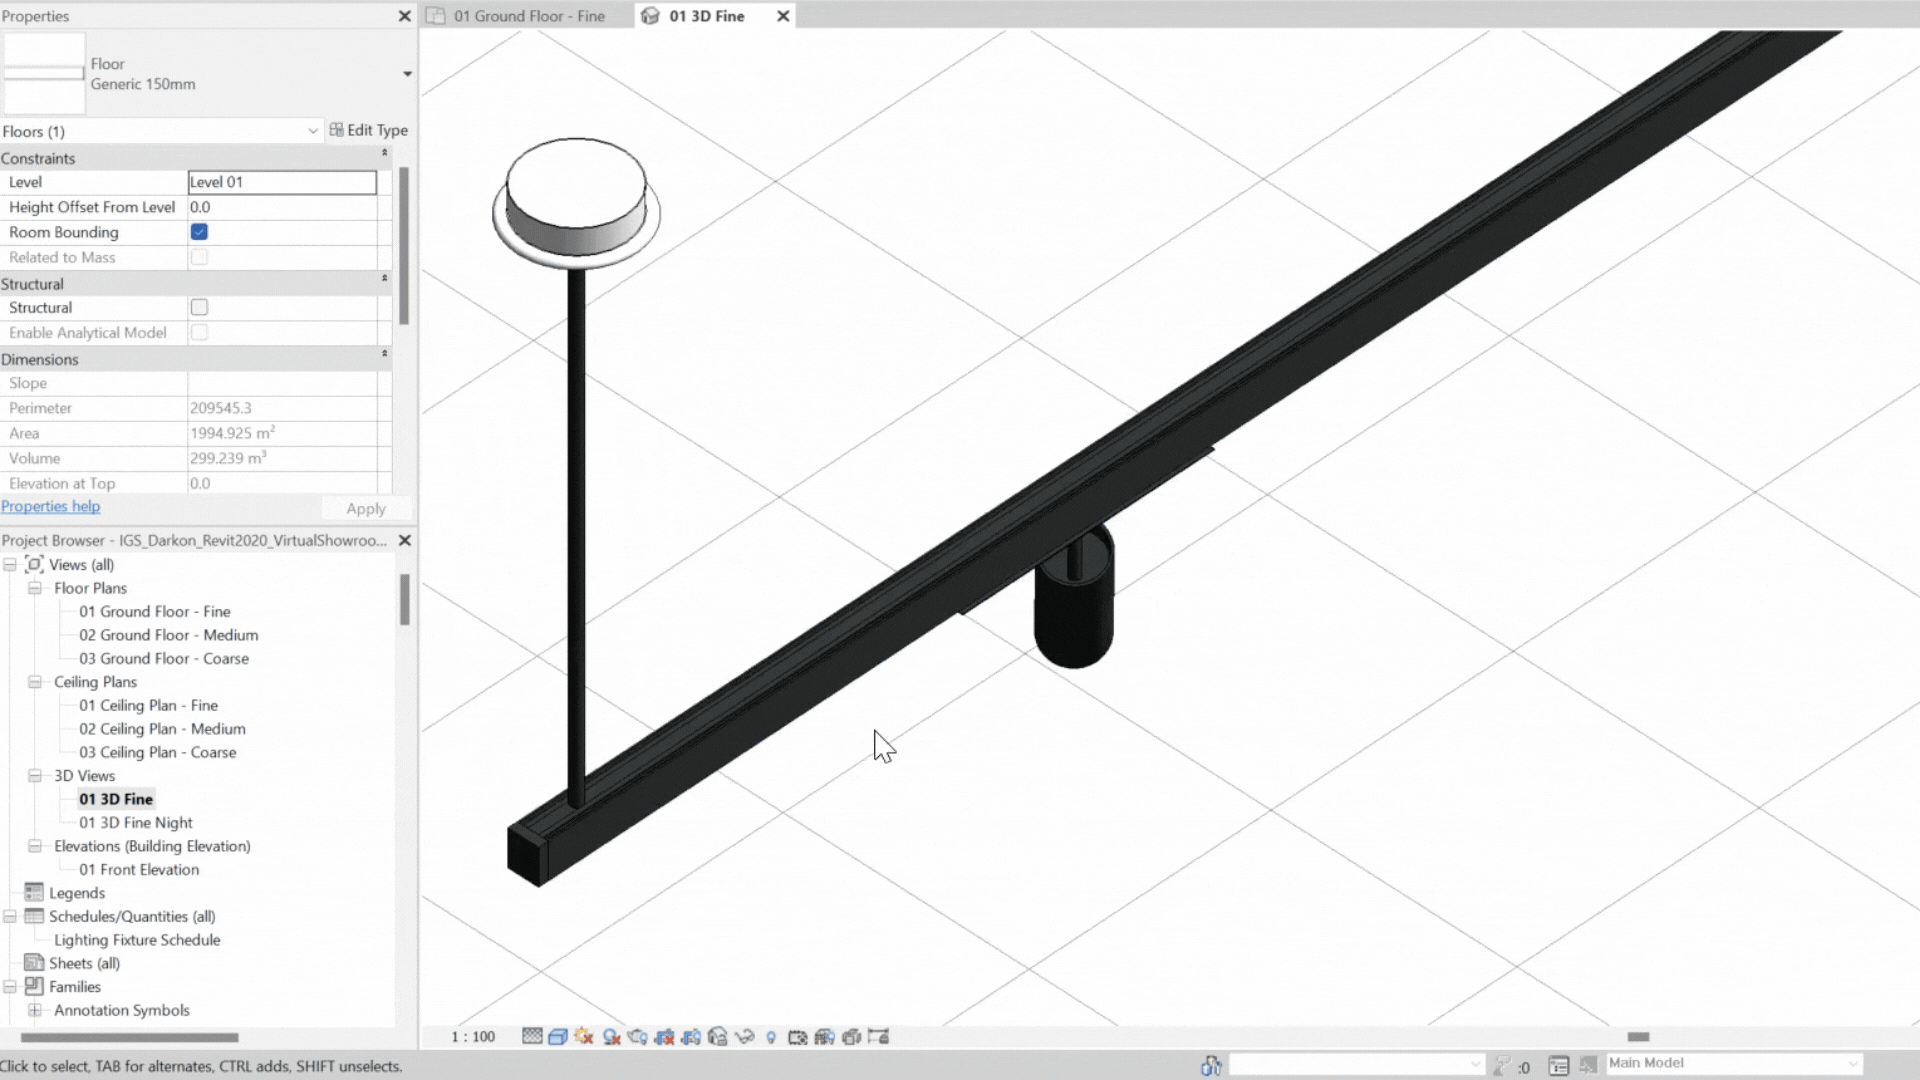The width and height of the screenshot is (1920, 1080).
Task: Close the Properties panel
Action: point(404,16)
